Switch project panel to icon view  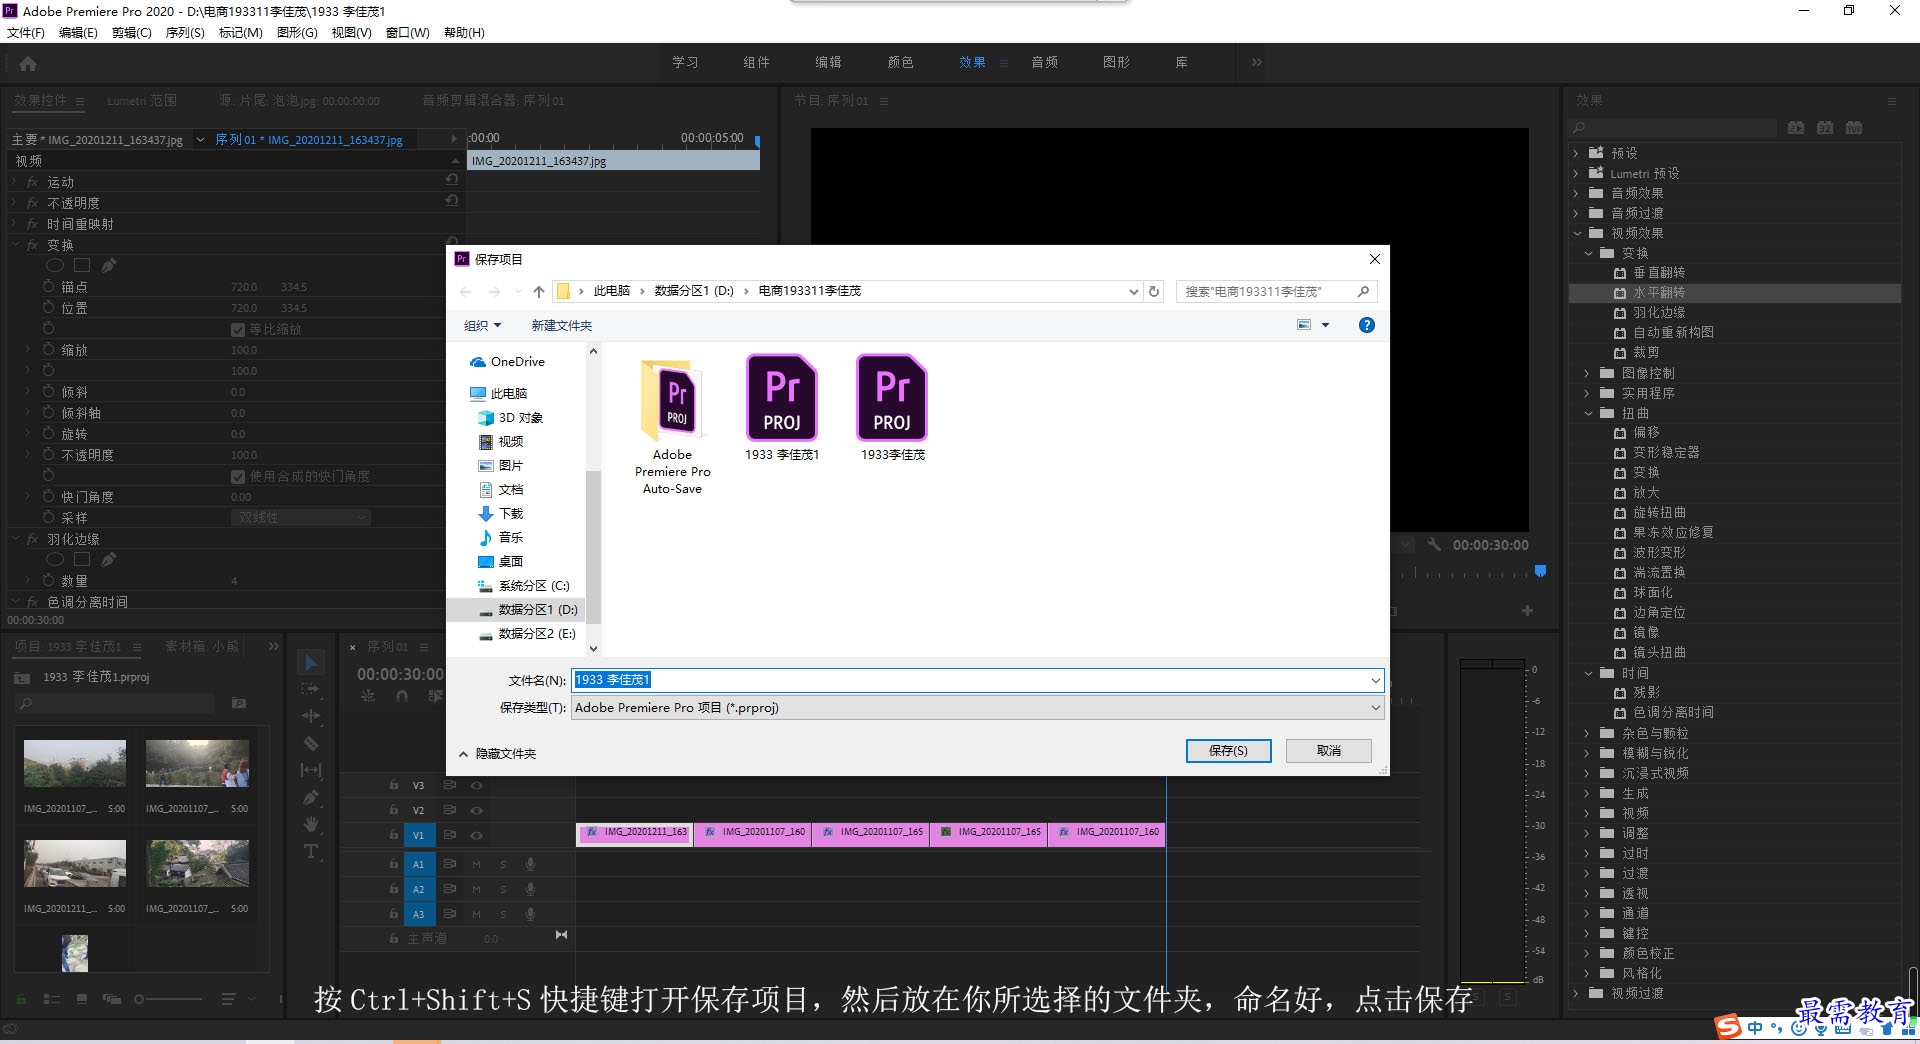[82, 998]
